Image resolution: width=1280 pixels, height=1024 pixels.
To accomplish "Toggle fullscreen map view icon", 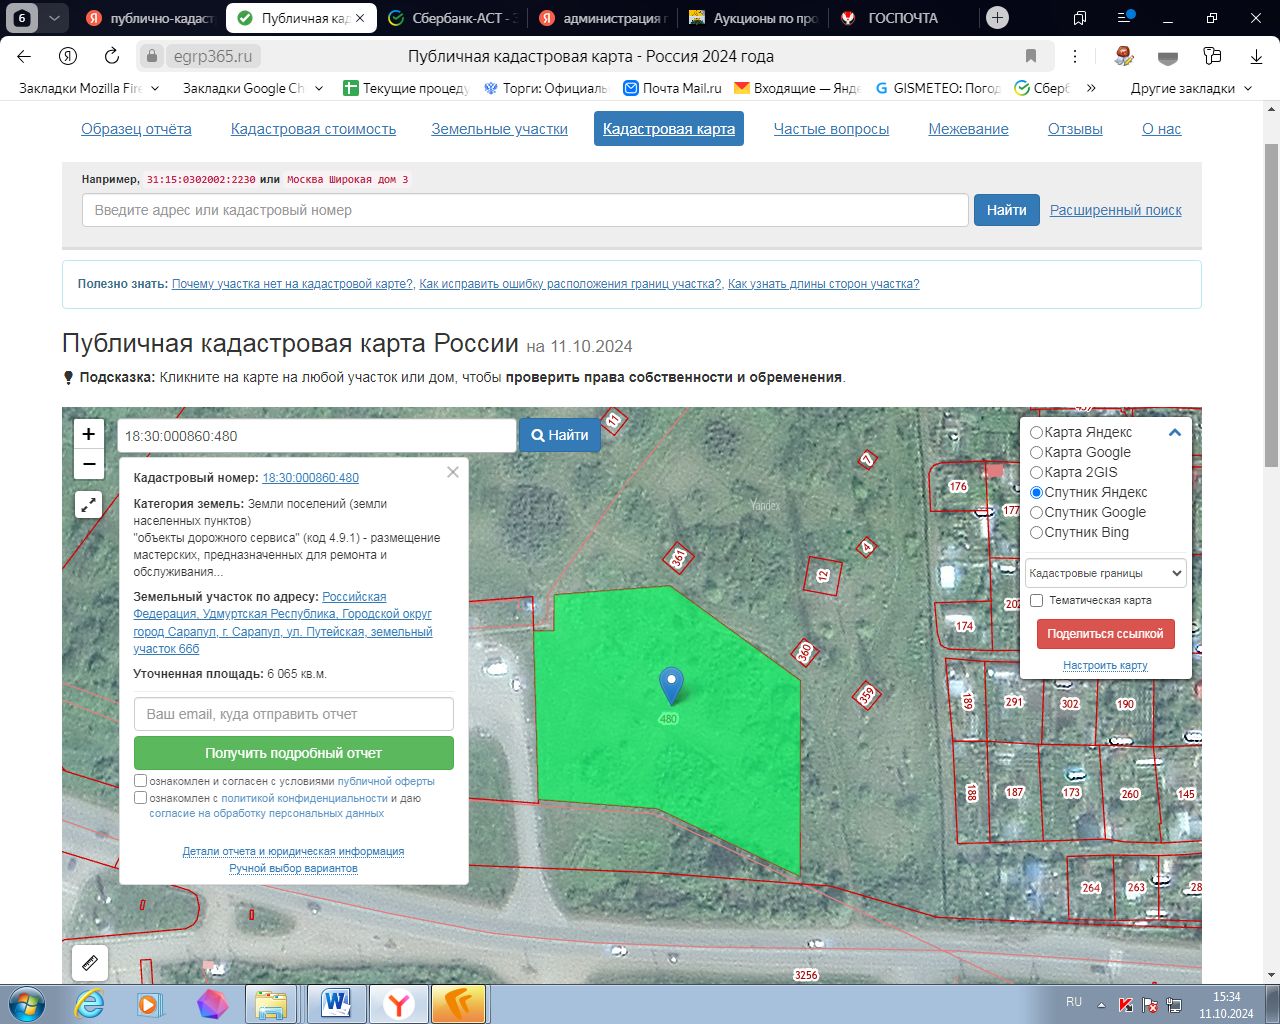I will click(x=89, y=505).
